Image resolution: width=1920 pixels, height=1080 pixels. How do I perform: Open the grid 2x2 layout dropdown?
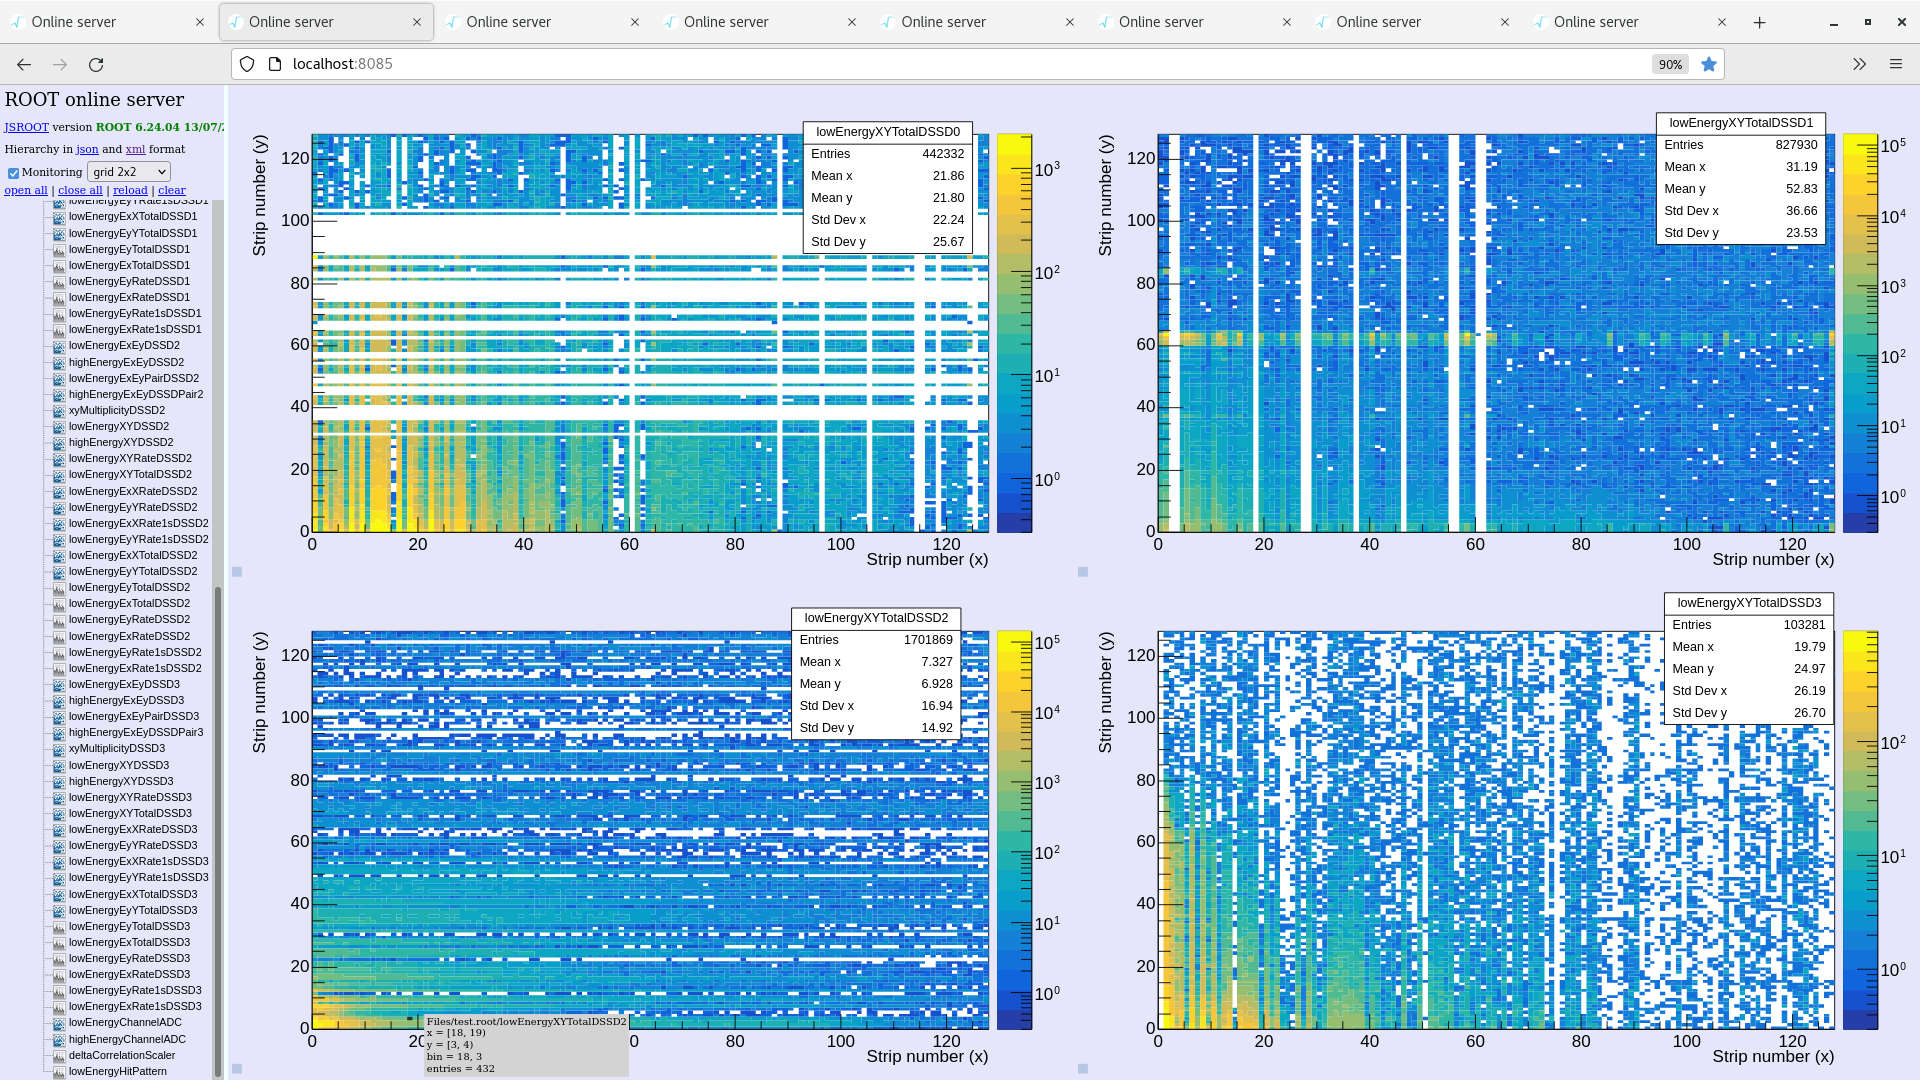[129, 172]
